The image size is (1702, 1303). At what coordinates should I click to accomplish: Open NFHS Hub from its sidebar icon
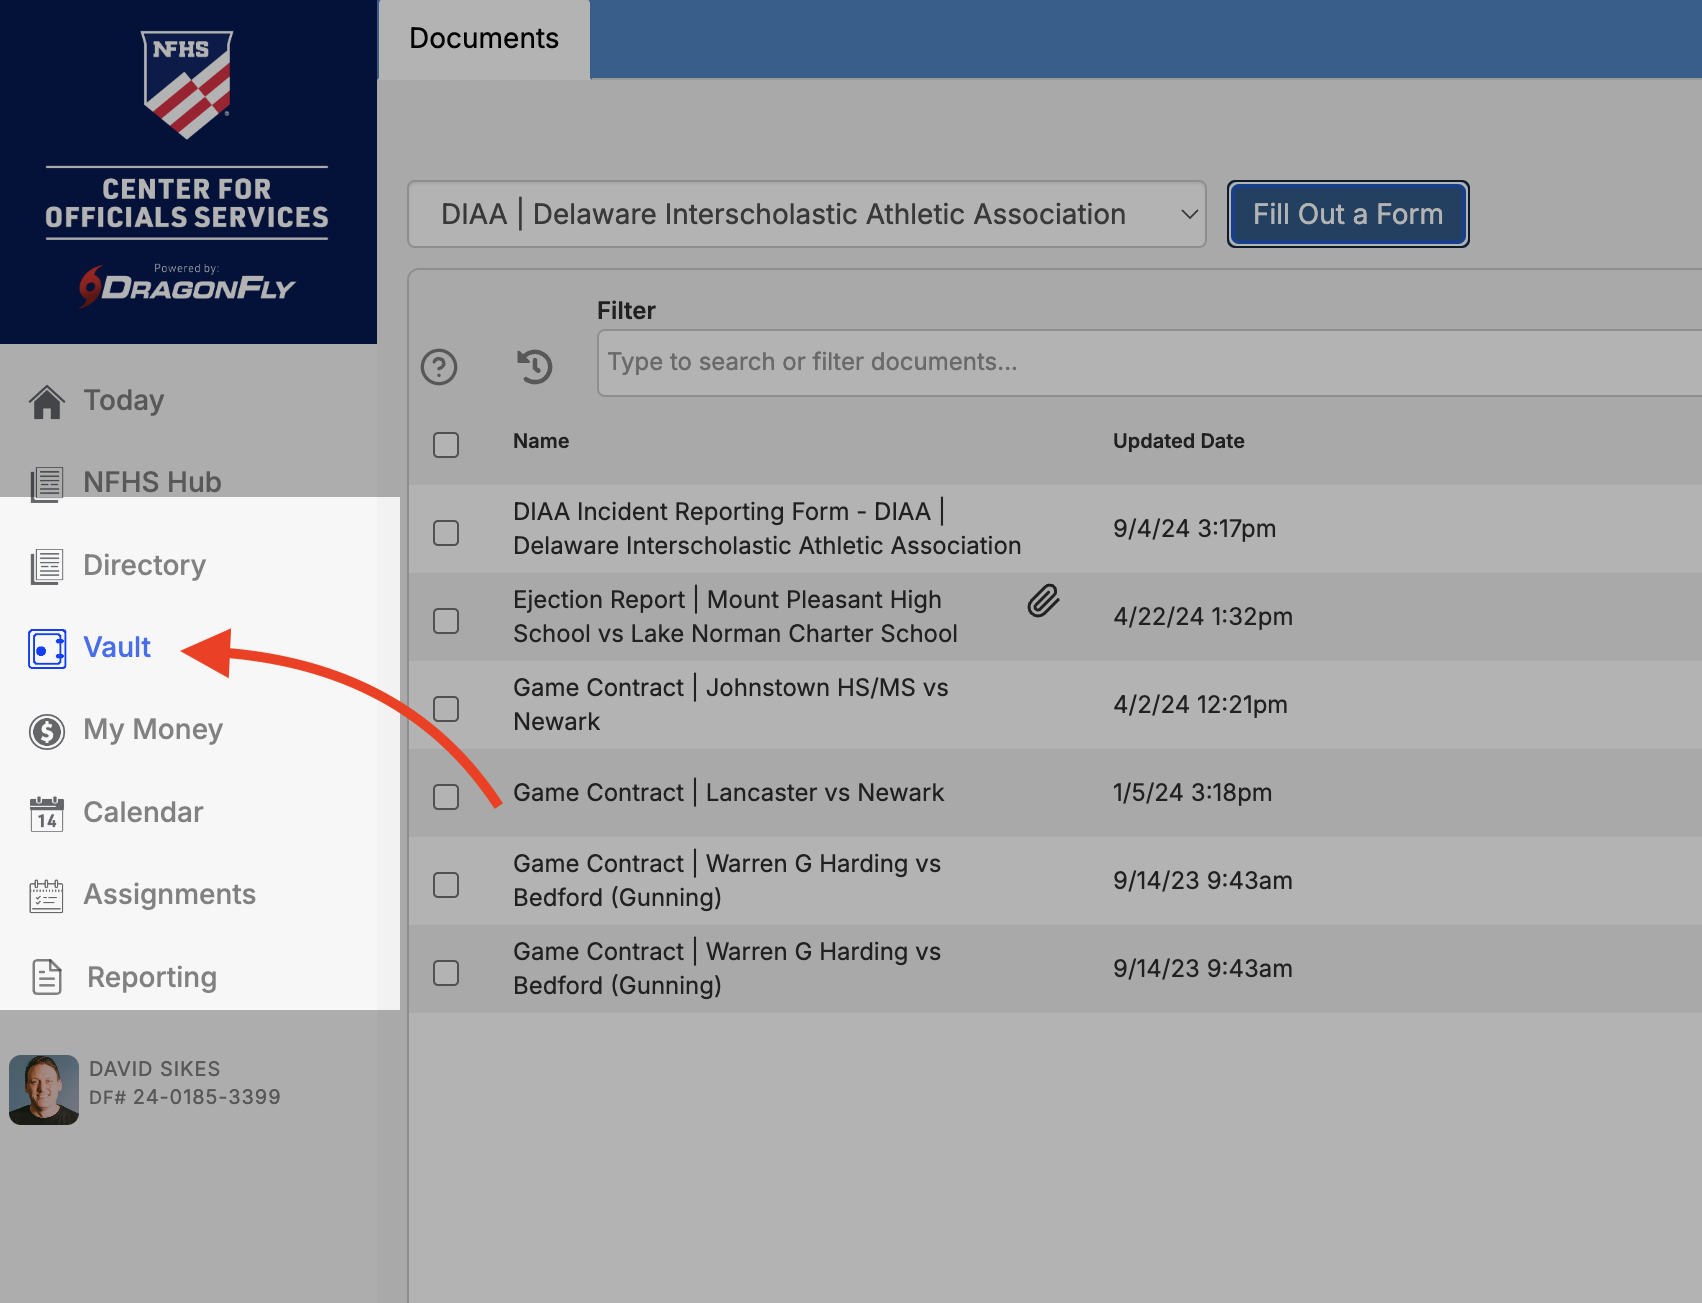pos(47,484)
